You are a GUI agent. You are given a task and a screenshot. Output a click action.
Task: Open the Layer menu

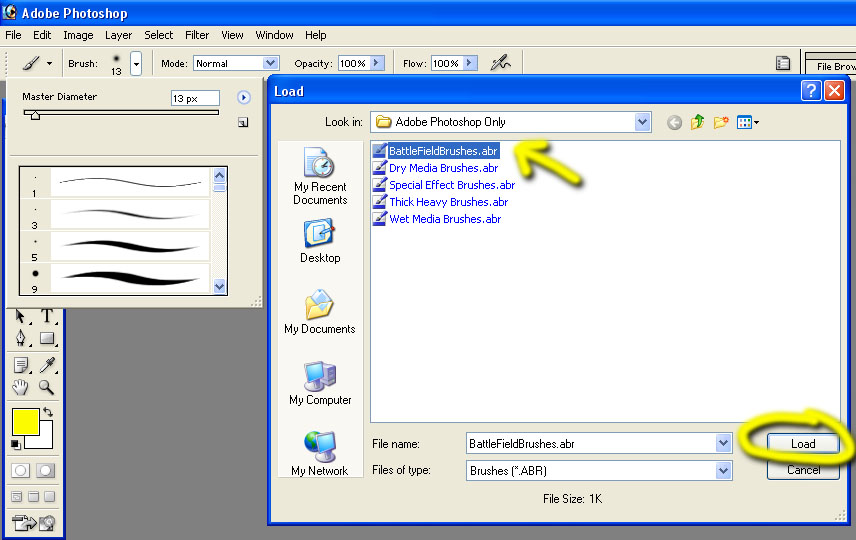click(118, 35)
